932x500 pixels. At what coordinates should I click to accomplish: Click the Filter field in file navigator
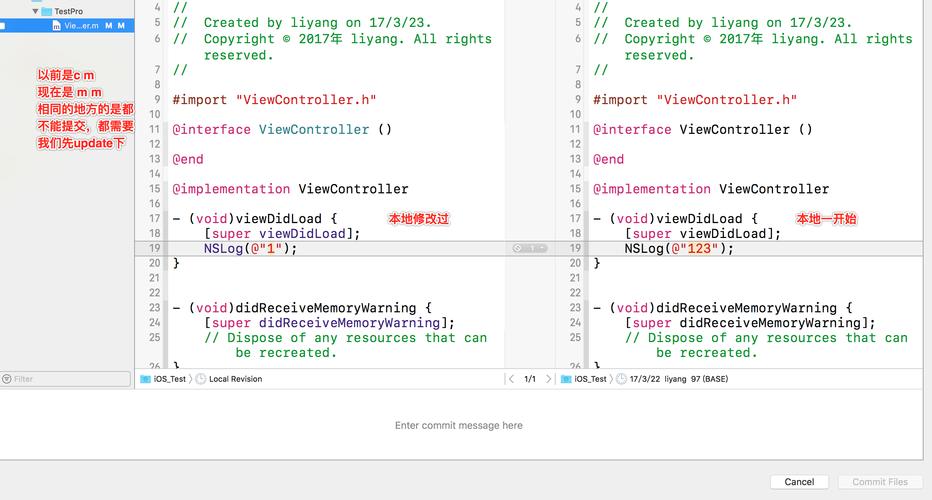tap(65, 379)
